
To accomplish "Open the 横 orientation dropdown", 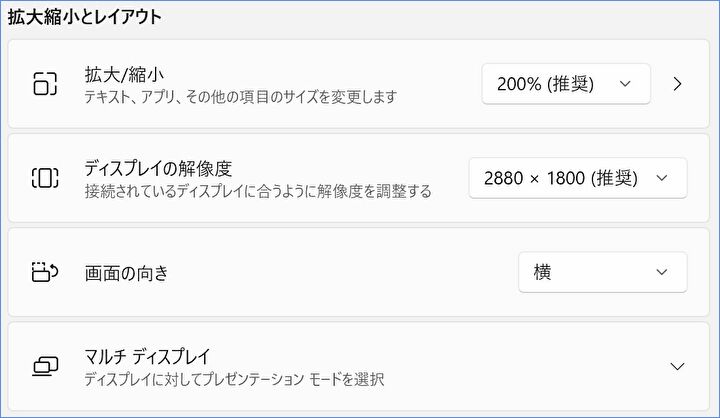I will (x=602, y=272).
